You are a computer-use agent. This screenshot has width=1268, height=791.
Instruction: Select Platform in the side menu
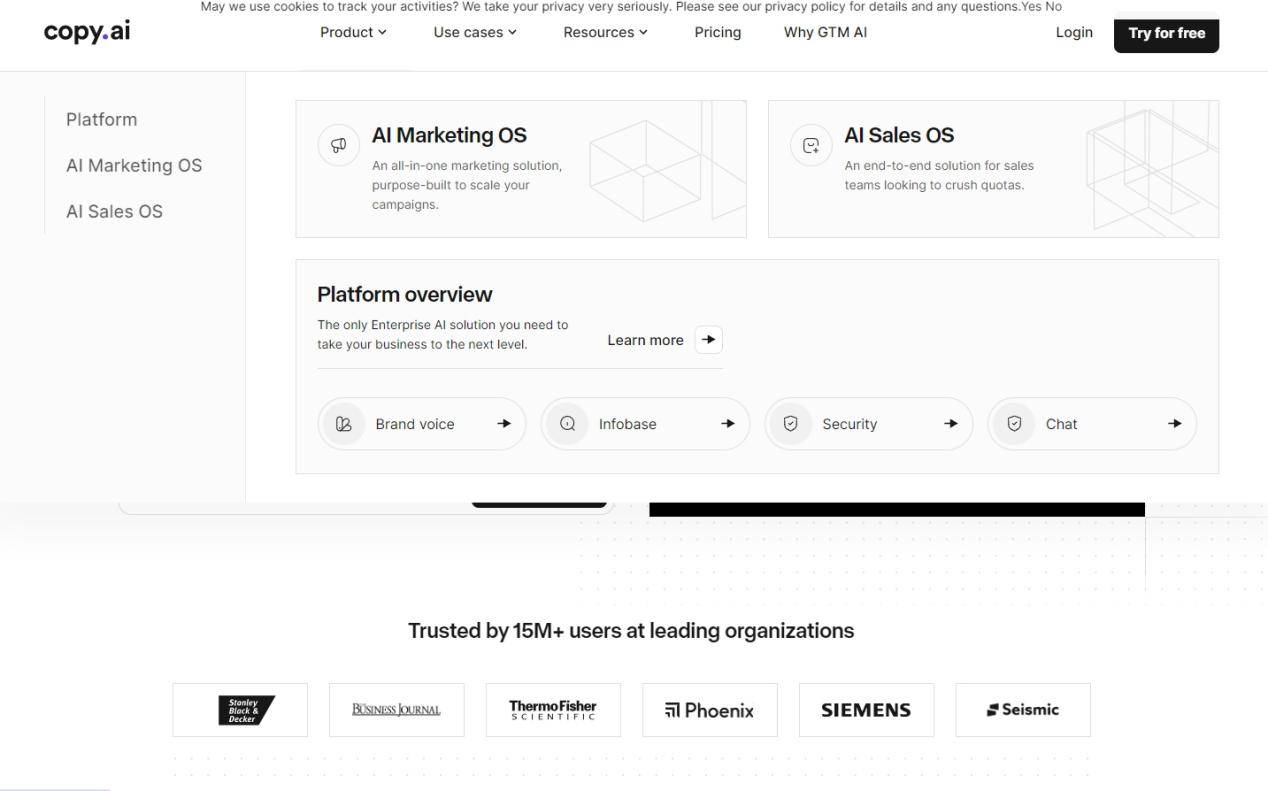pyautogui.click(x=102, y=119)
